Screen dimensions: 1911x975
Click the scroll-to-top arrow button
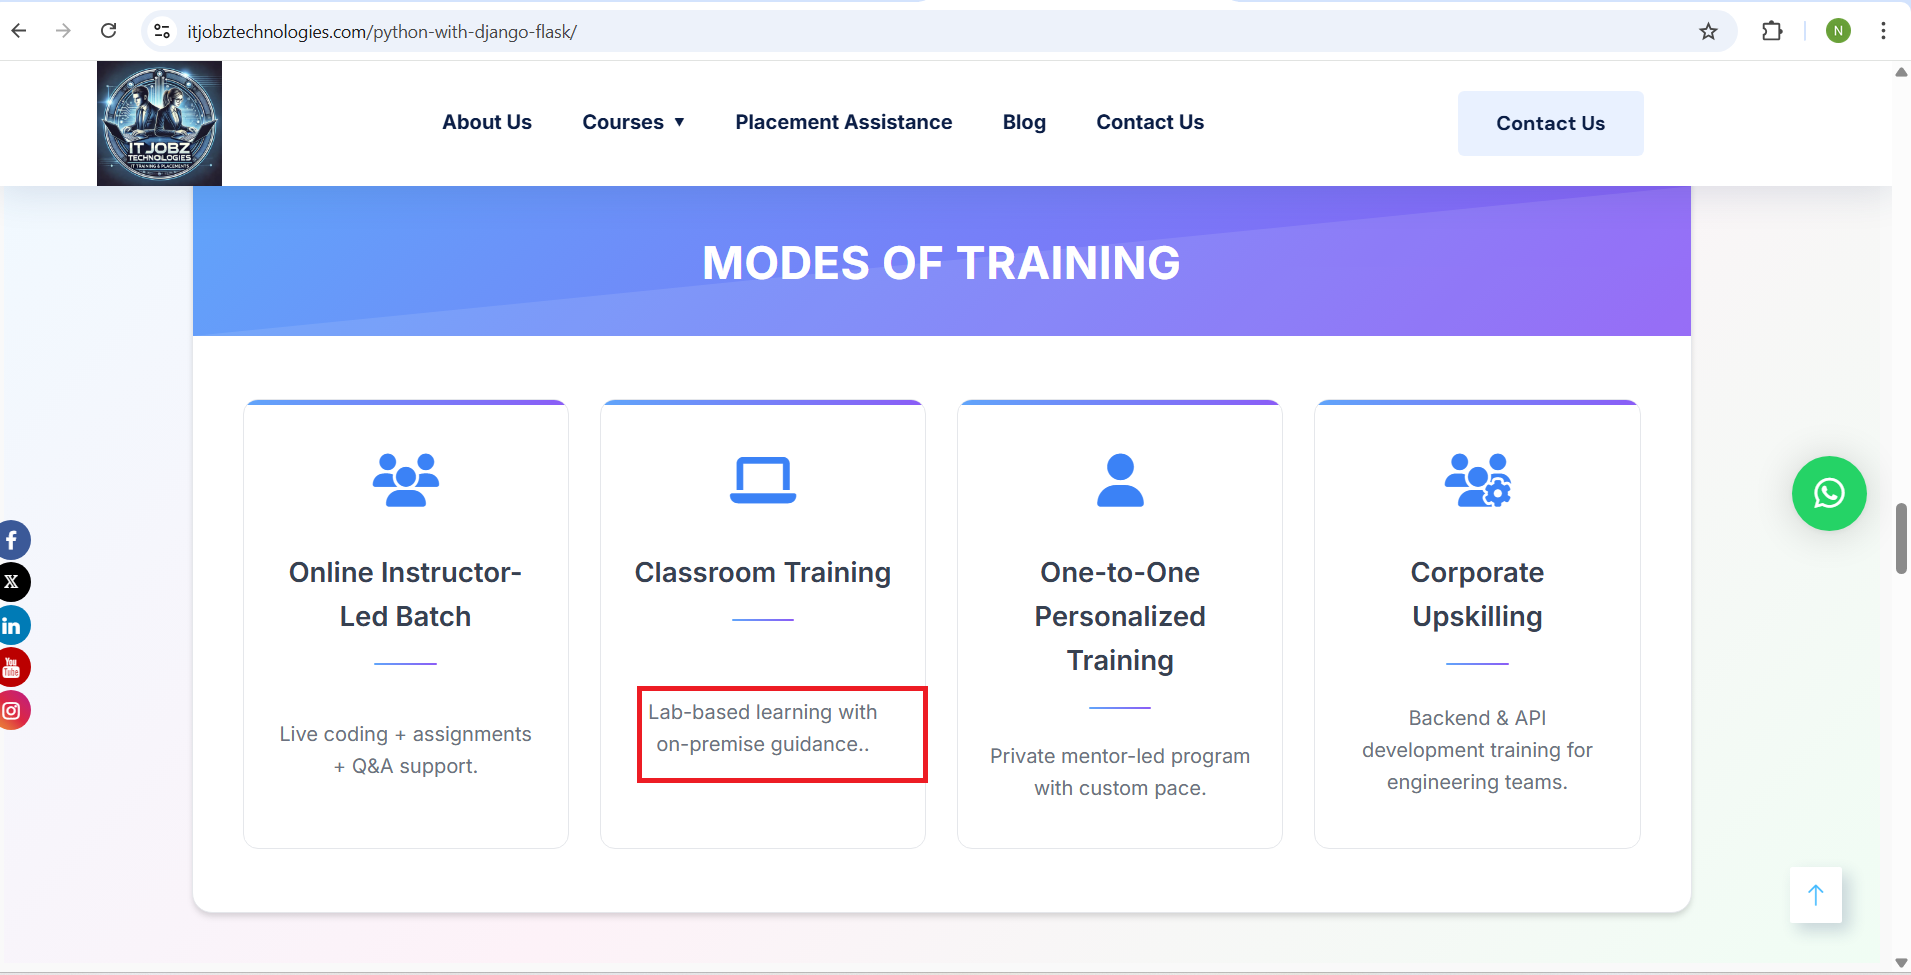[1815, 895]
